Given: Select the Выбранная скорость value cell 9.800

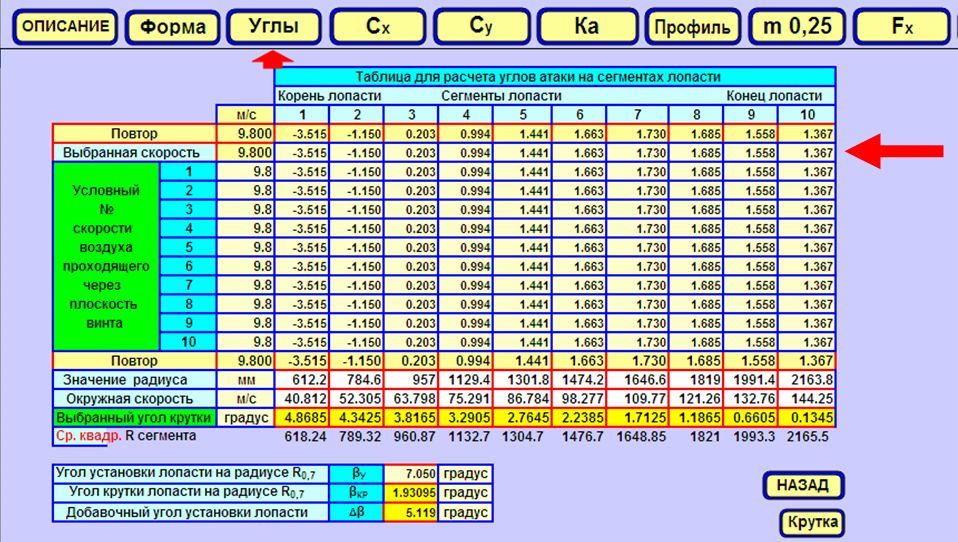Looking at the screenshot, I should (246, 153).
